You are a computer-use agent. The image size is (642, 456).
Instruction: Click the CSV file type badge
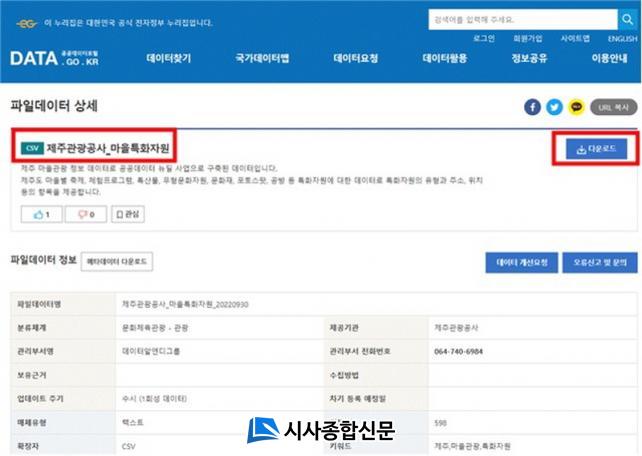pos(32,149)
